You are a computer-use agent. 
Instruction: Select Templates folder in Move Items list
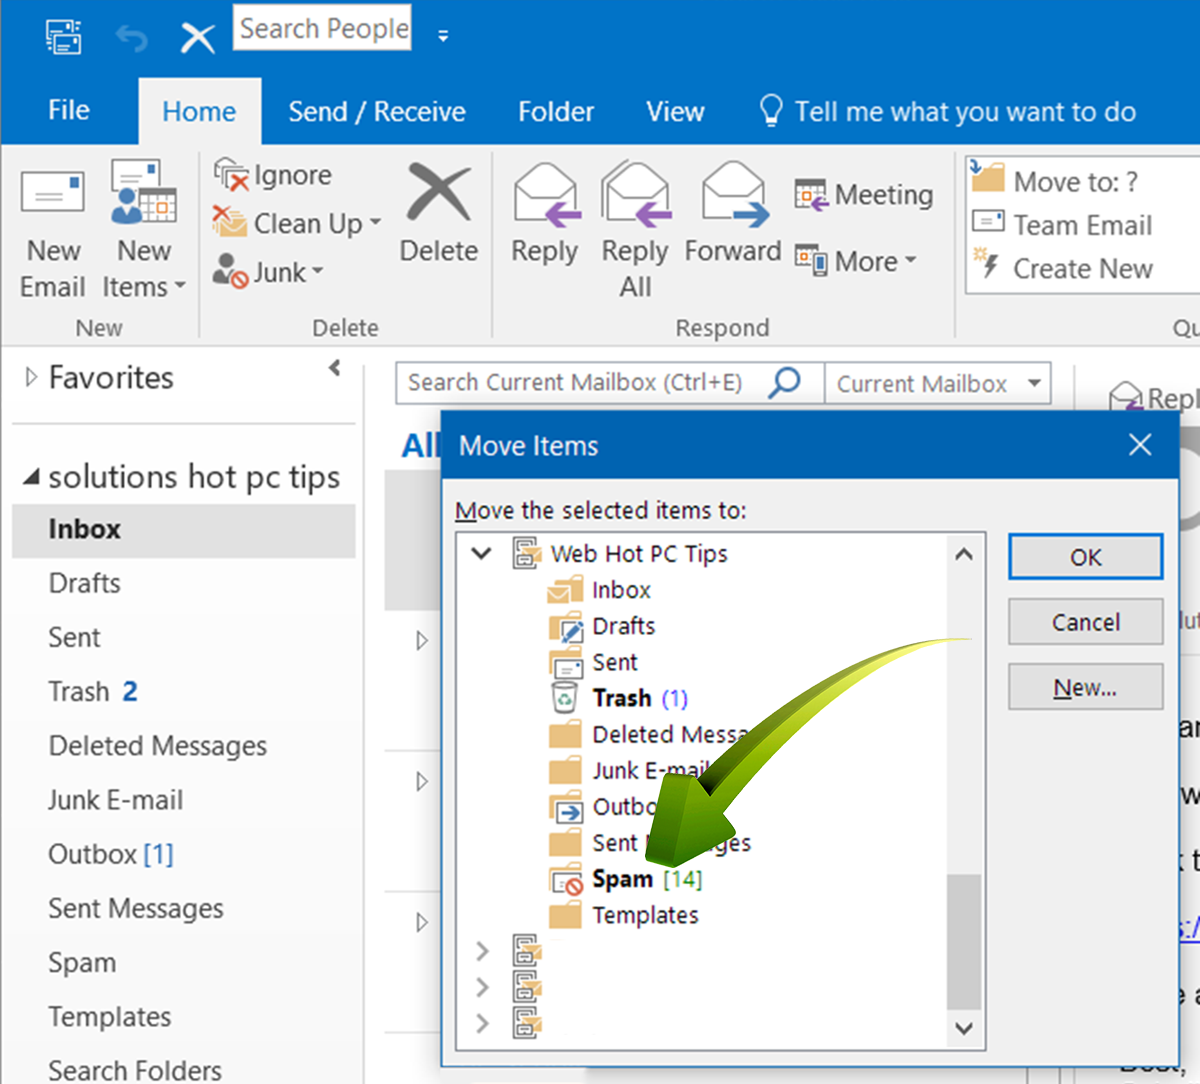click(x=624, y=915)
